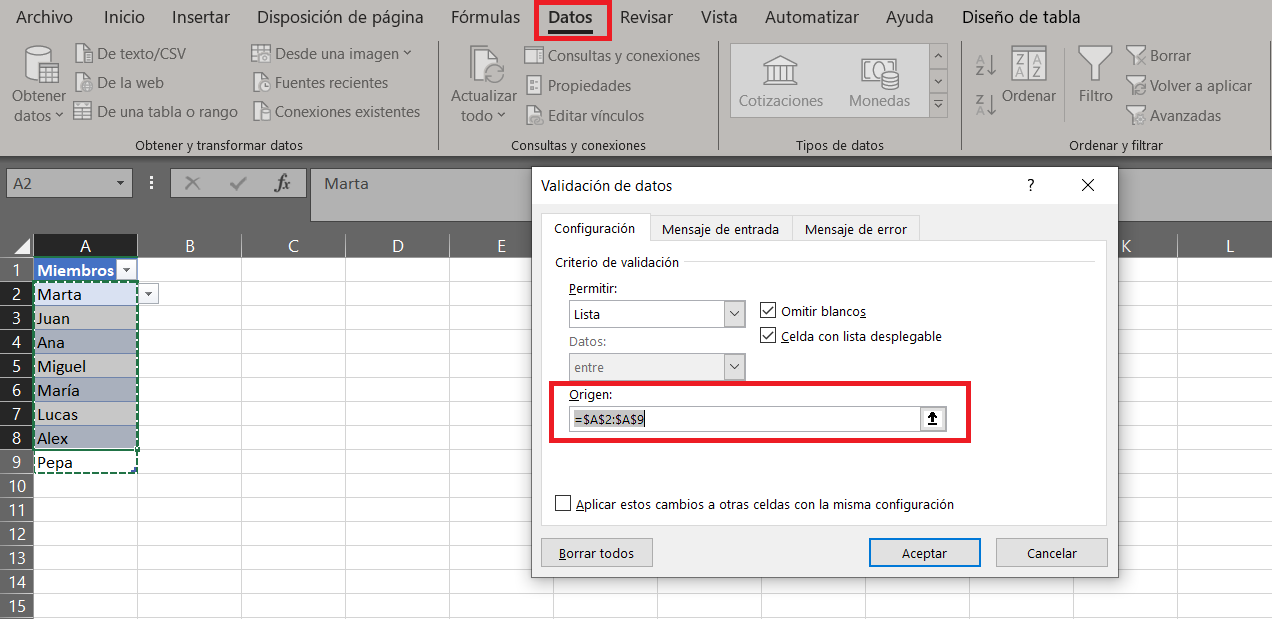Open the Name Box dropdown arrow
This screenshot has height=619, width=1272.
click(121, 184)
